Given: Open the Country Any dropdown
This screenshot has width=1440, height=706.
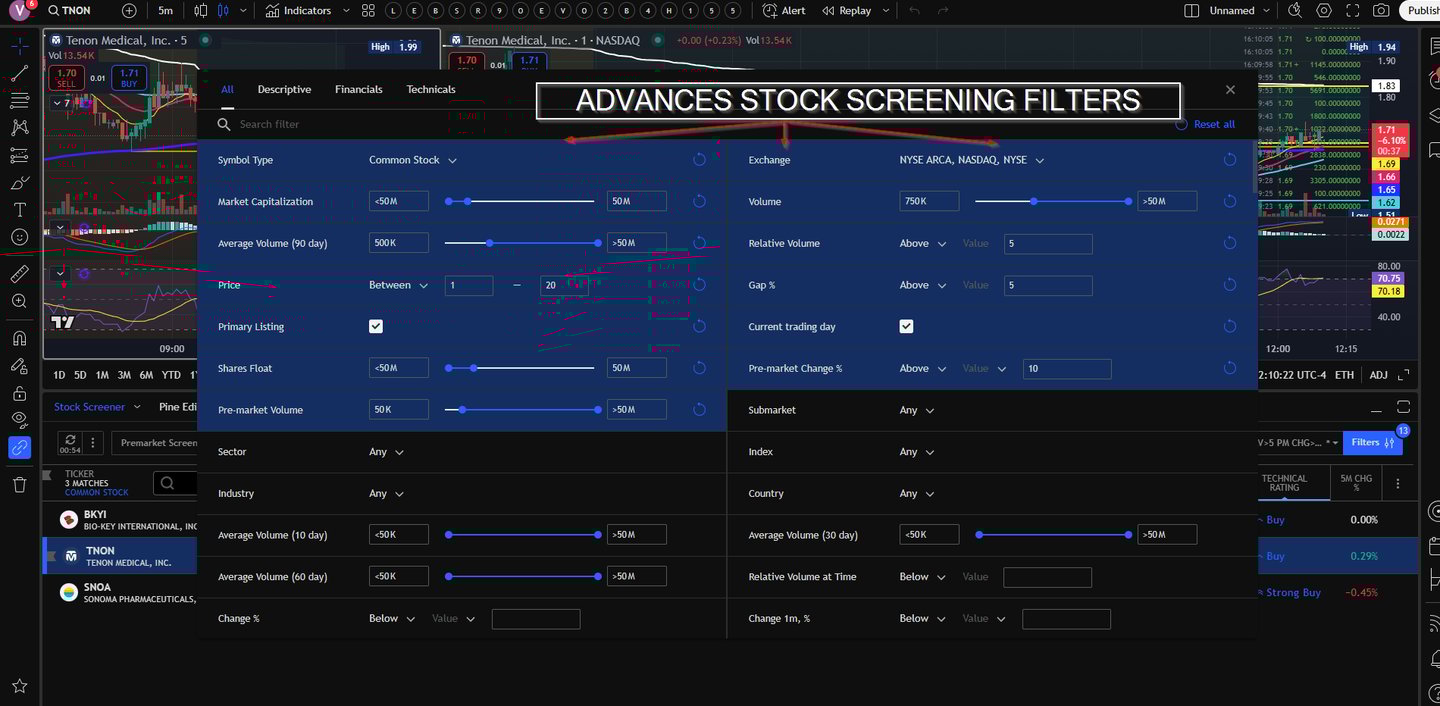Looking at the screenshot, I should tap(917, 493).
